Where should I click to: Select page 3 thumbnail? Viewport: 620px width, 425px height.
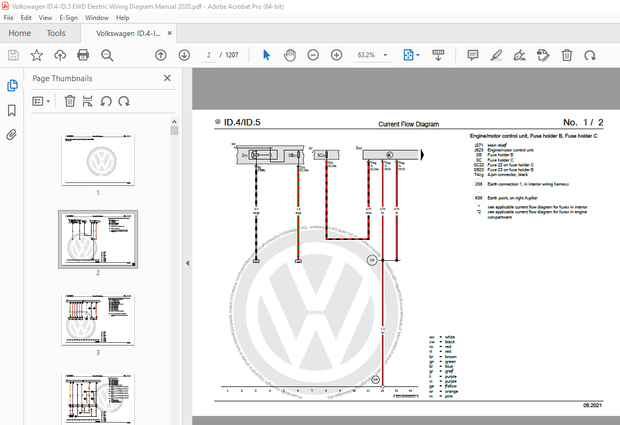click(98, 319)
